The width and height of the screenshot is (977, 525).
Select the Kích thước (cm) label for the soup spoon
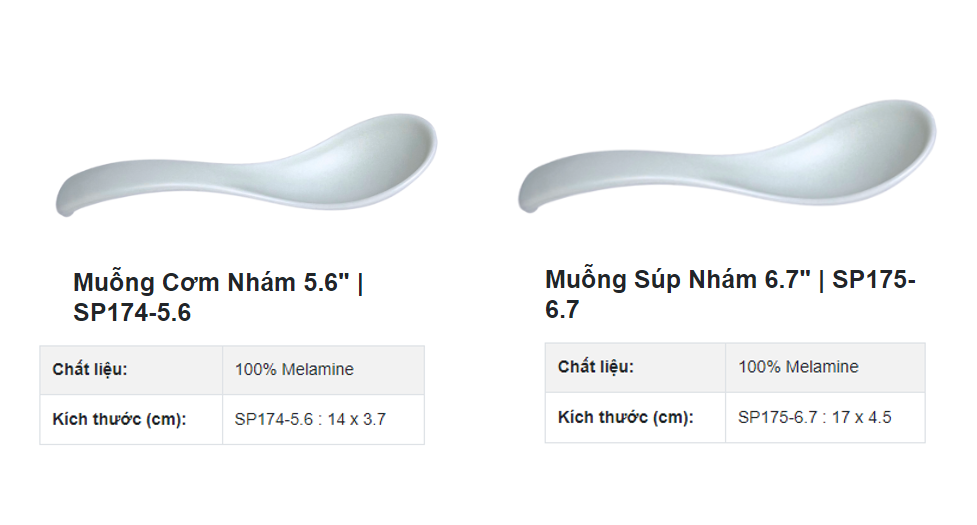click(626, 417)
